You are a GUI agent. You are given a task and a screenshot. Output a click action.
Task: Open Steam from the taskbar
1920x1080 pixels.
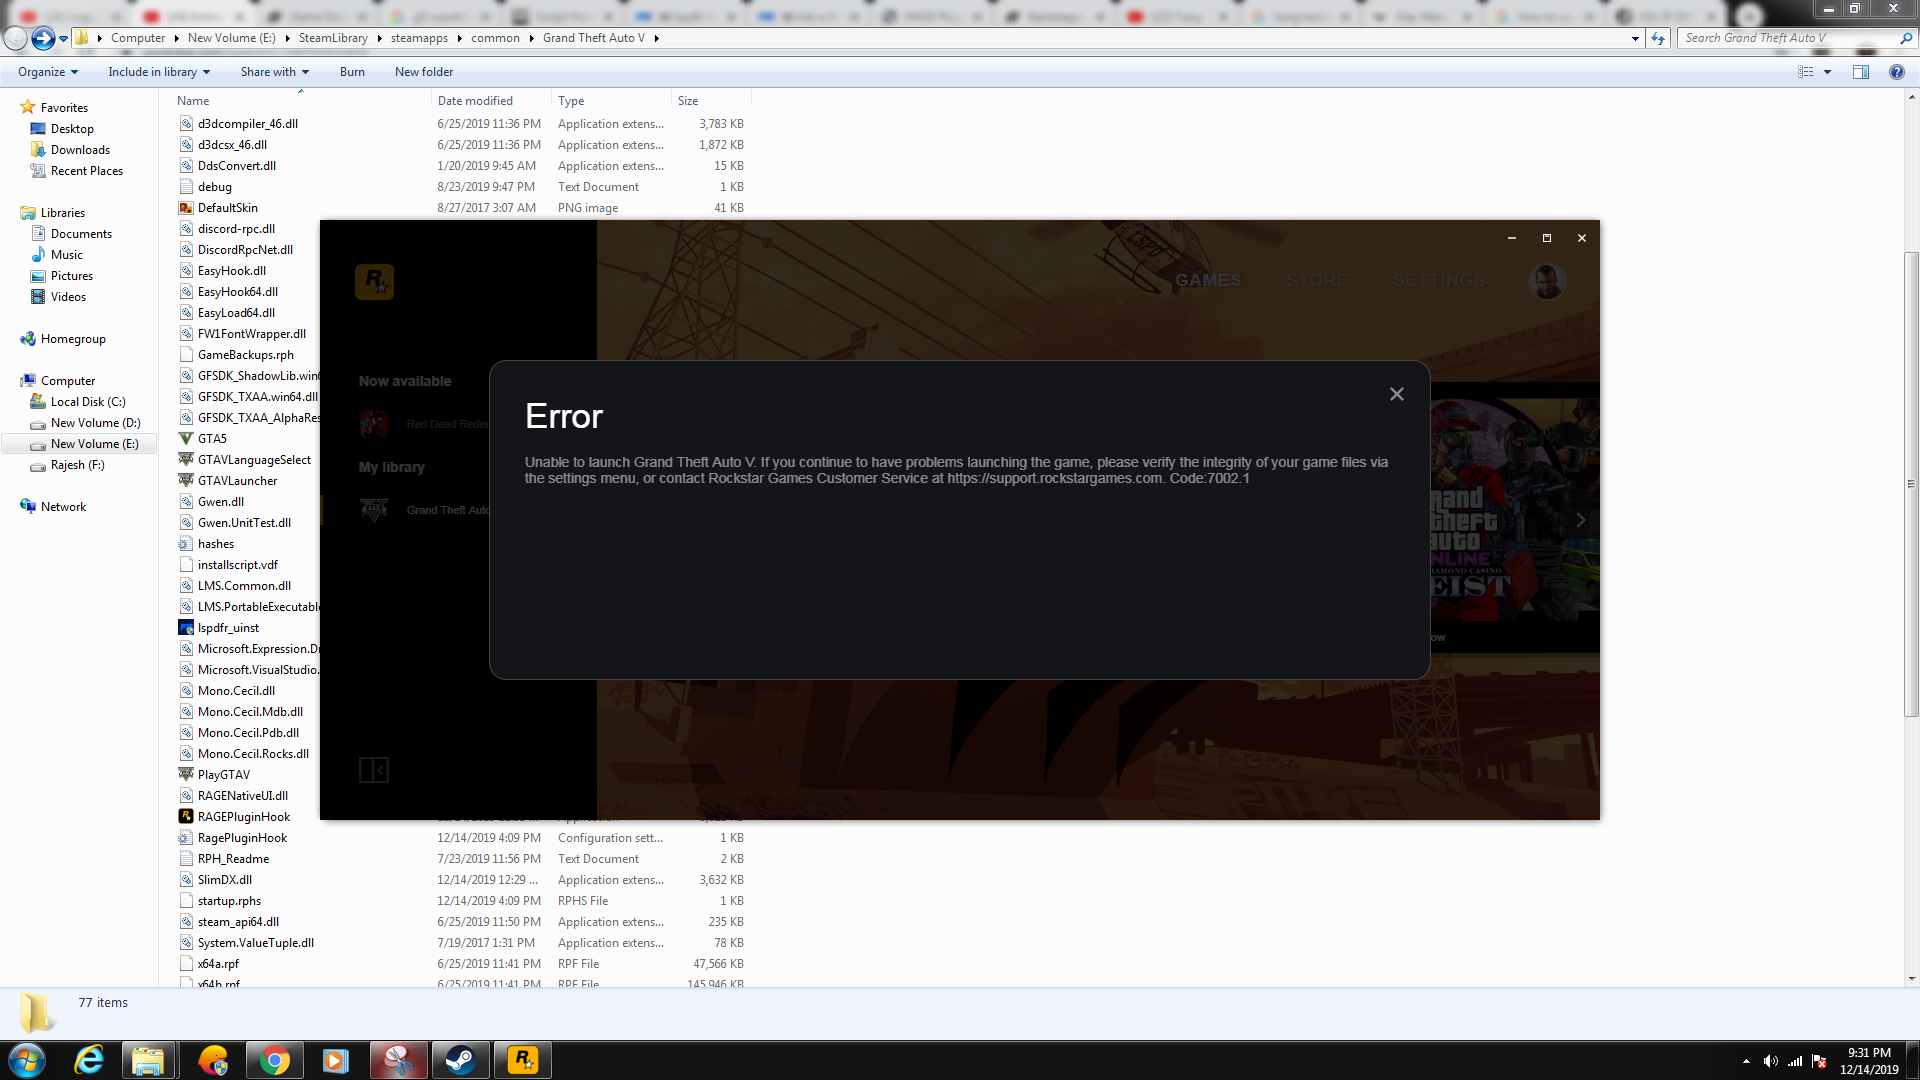(x=460, y=1060)
